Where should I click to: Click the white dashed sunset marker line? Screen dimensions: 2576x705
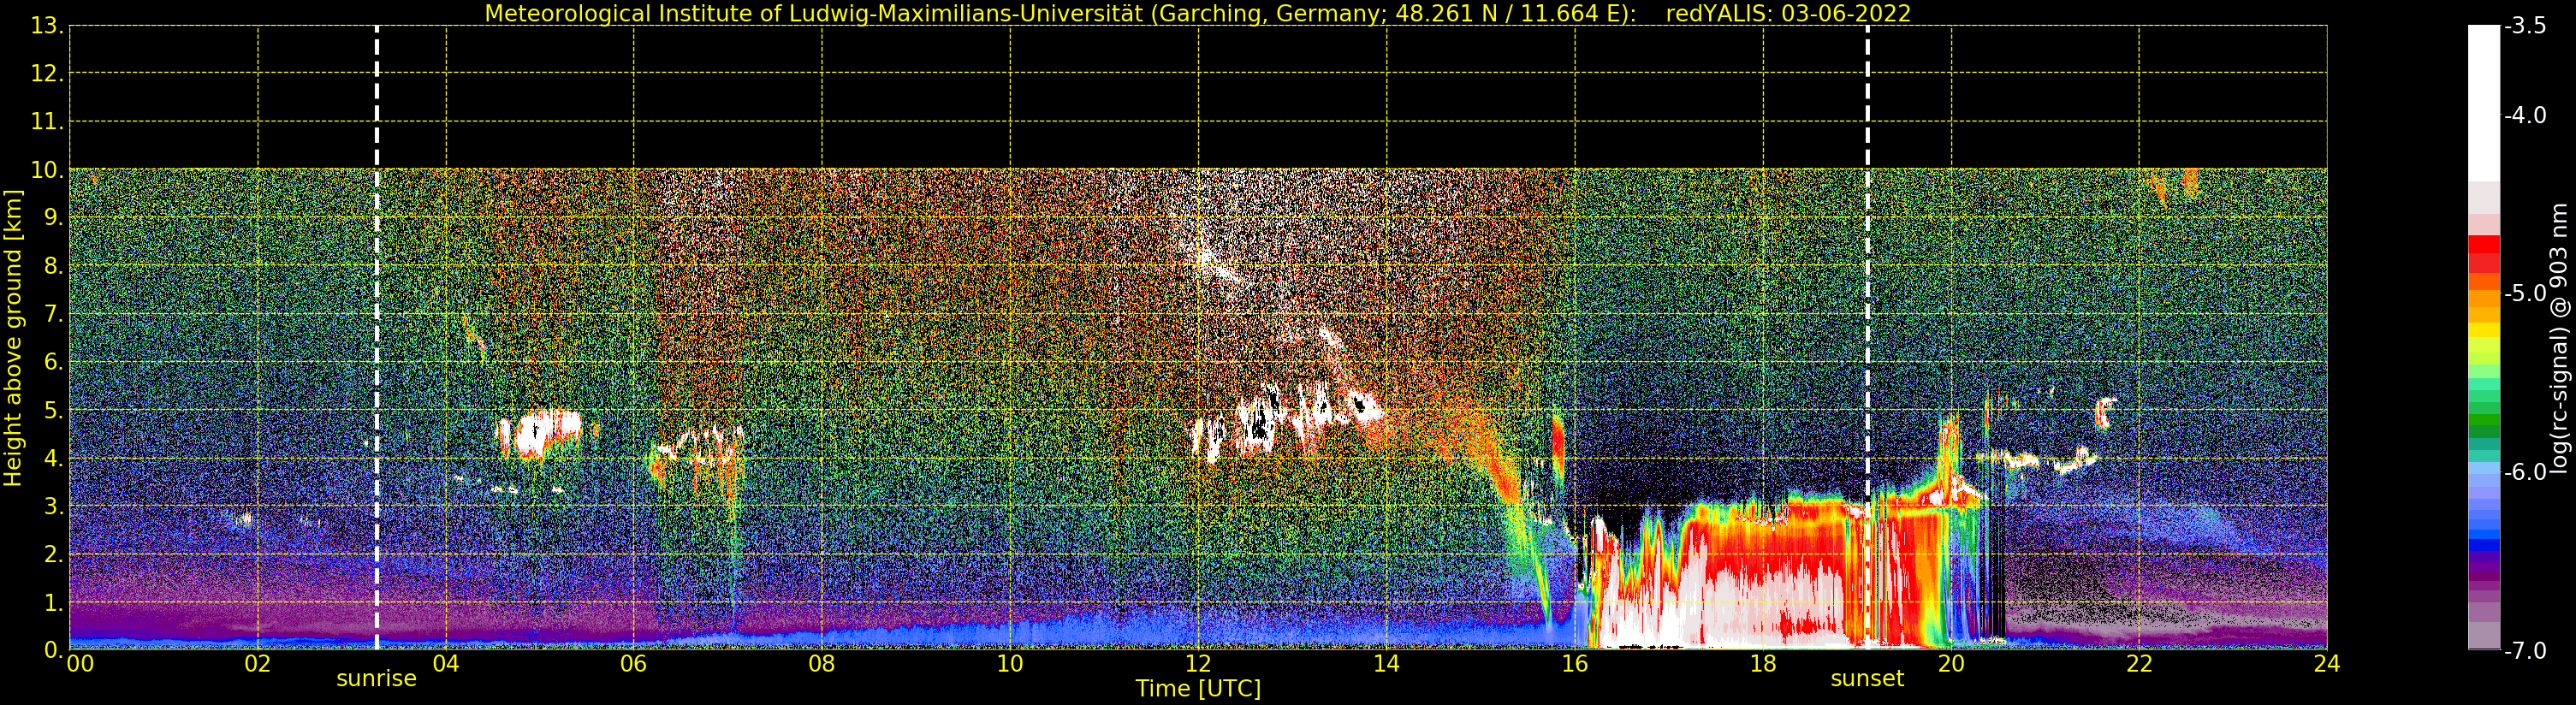(x=1867, y=338)
